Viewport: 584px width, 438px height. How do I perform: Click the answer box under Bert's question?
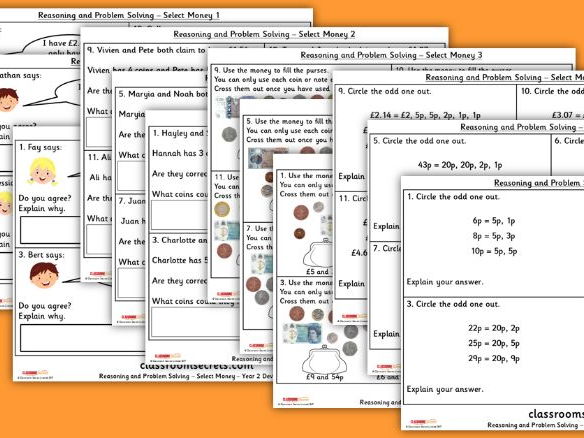coord(82,338)
